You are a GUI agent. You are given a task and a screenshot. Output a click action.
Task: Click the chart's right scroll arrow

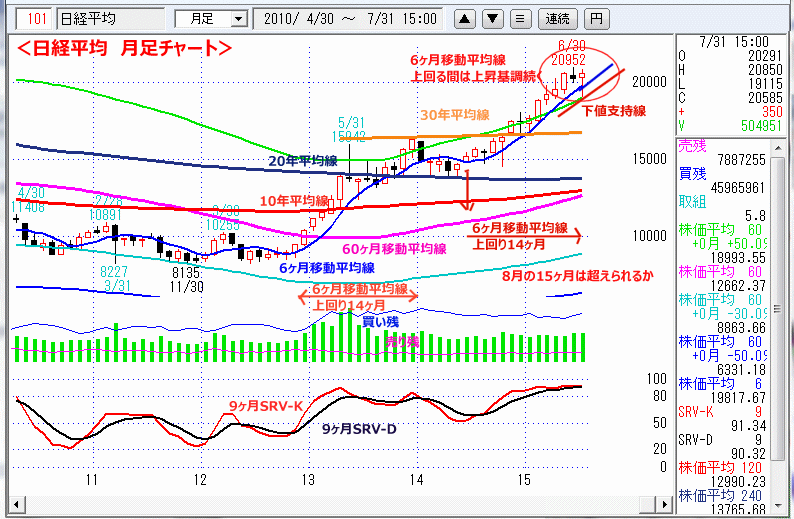point(664,504)
